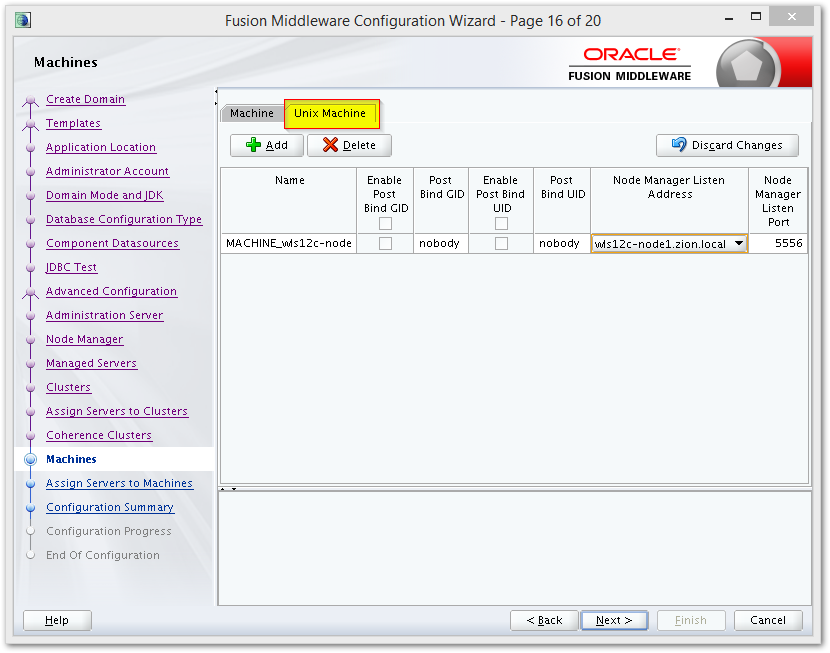Go to the Managed Servers step
The image size is (830, 653).
tap(91, 363)
